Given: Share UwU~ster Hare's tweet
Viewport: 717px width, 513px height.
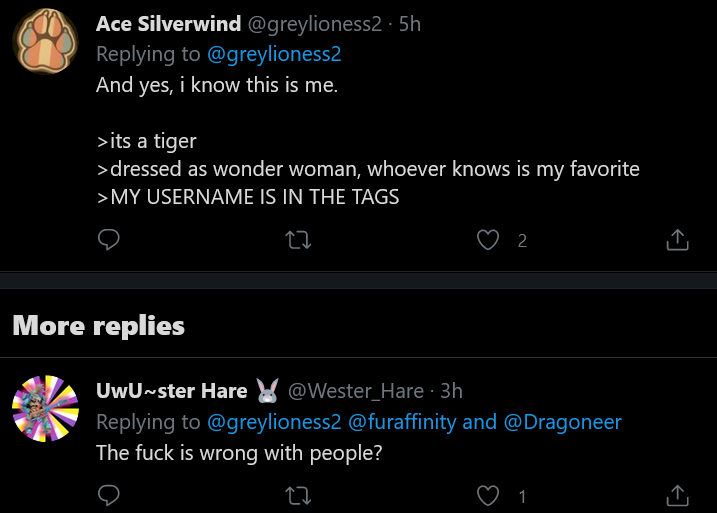Looking at the screenshot, I should [677, 495].
